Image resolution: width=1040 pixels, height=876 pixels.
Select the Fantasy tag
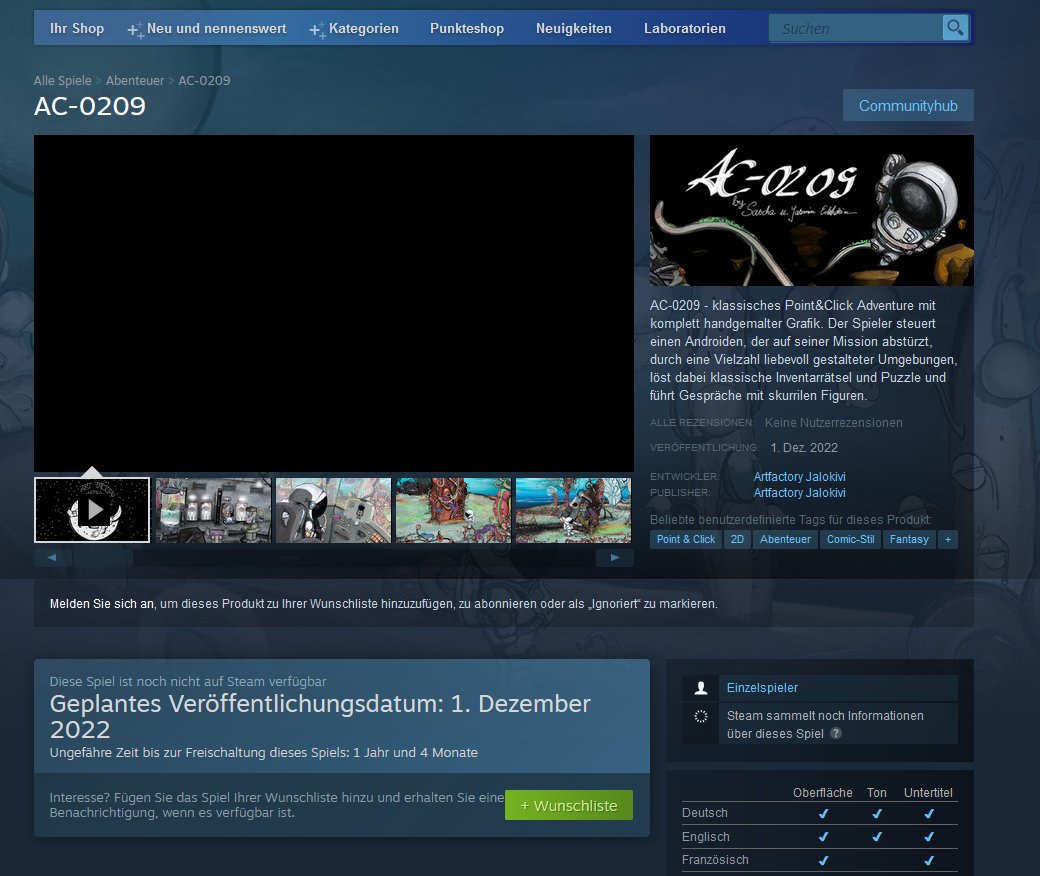(909, 539)
